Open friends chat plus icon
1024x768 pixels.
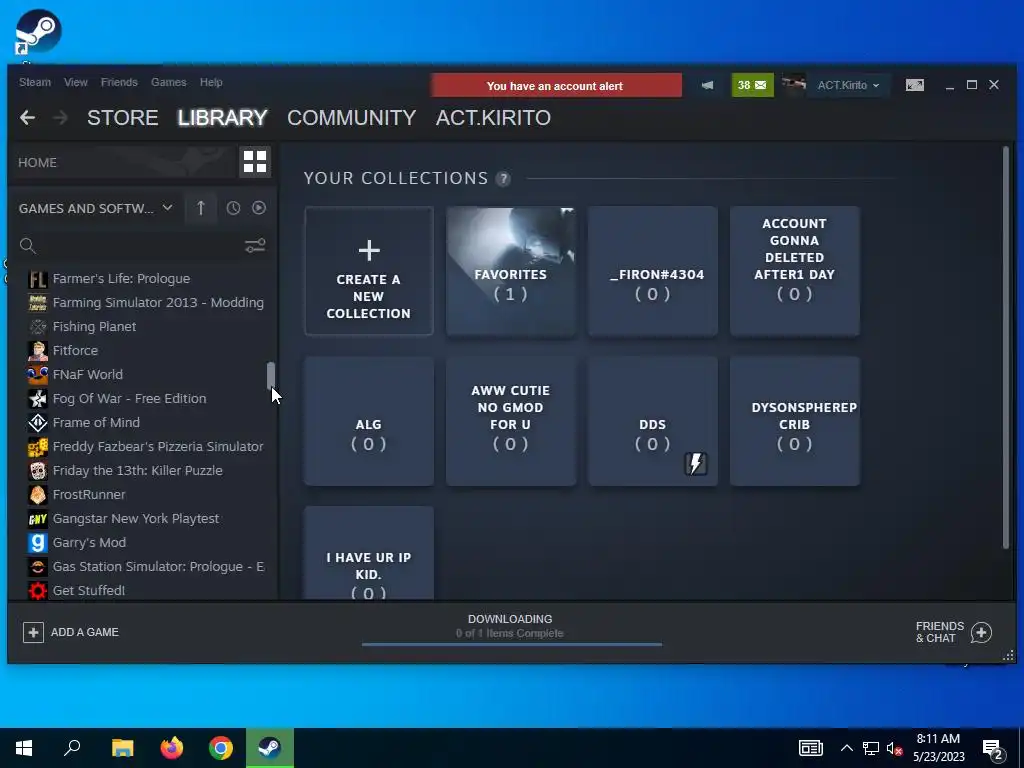pos(981,632)
